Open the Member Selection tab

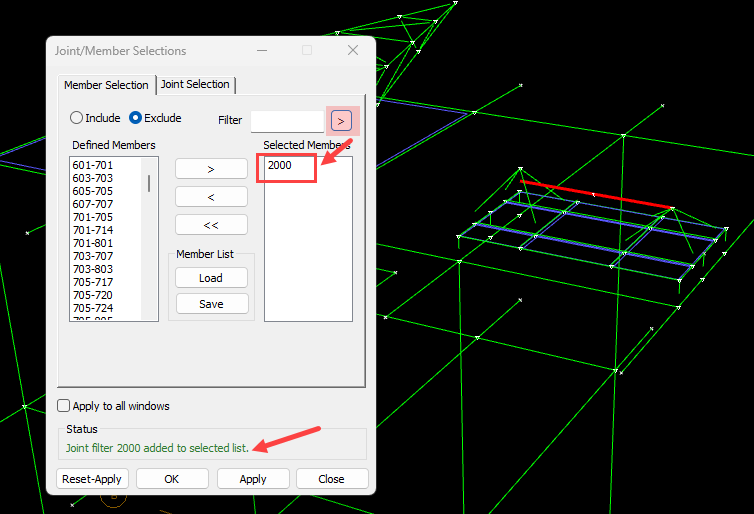point(106,85)
